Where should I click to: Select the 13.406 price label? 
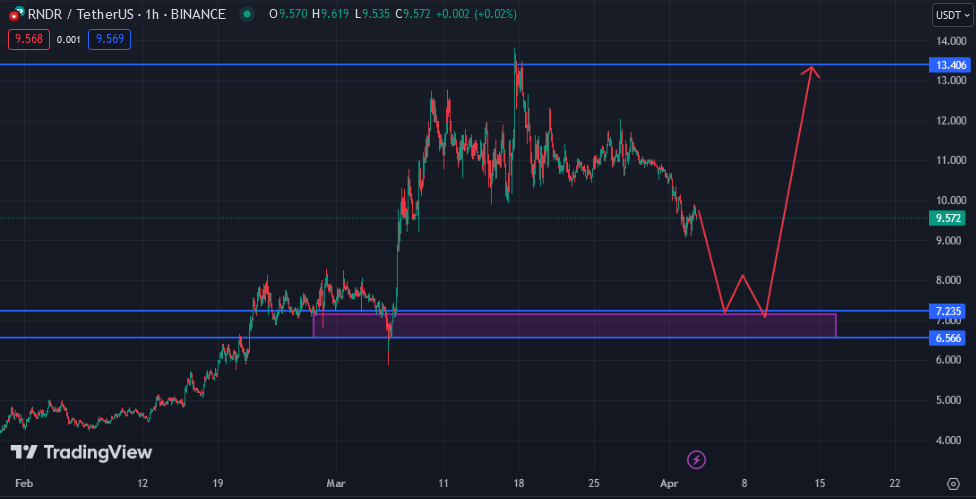949,65
